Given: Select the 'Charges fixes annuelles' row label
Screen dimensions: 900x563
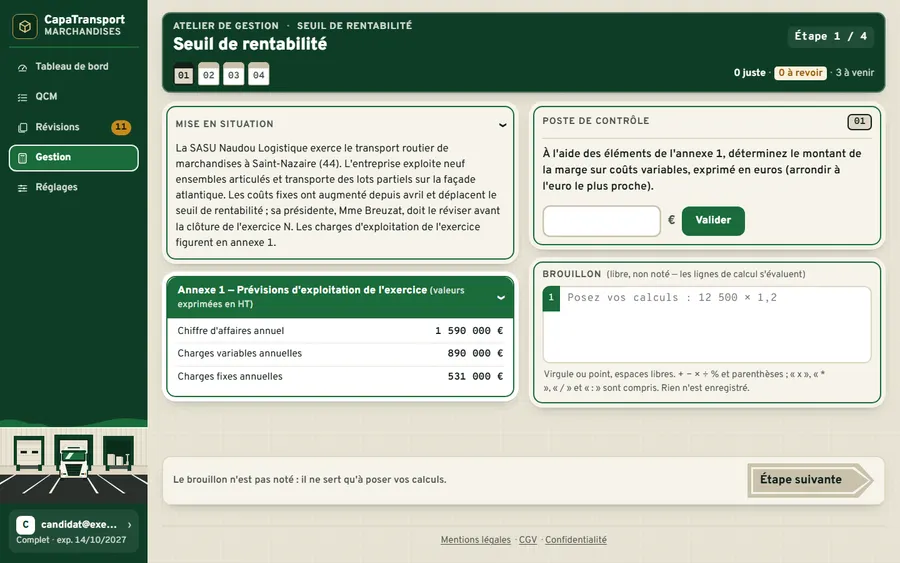Looking at the screenshot, I should tap(230, 376).
